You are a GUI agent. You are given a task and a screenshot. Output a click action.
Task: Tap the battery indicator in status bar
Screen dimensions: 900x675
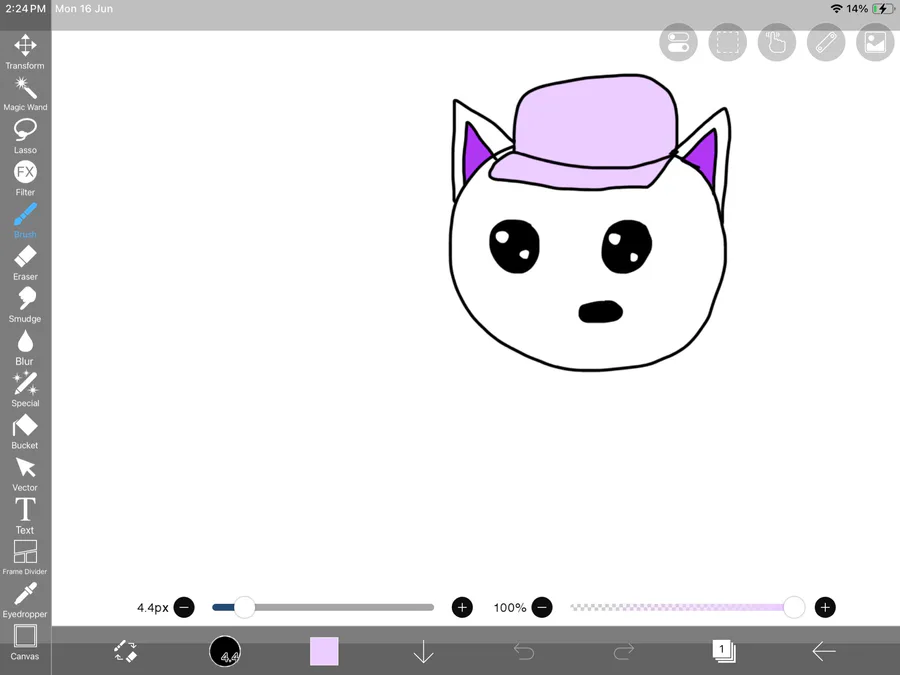click(x=883, y=9)
